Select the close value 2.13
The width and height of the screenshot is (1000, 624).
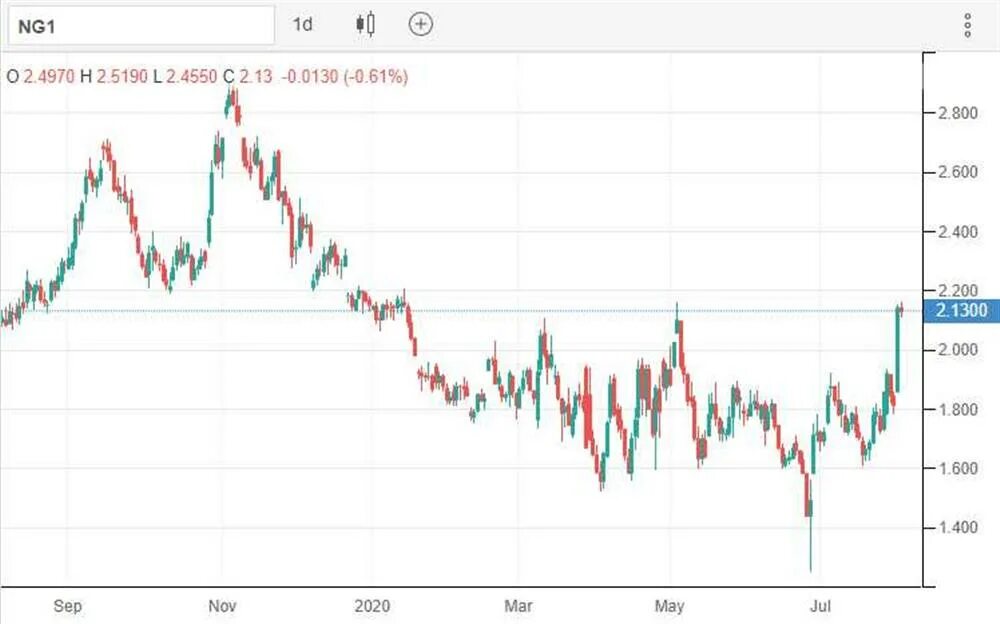256,77
